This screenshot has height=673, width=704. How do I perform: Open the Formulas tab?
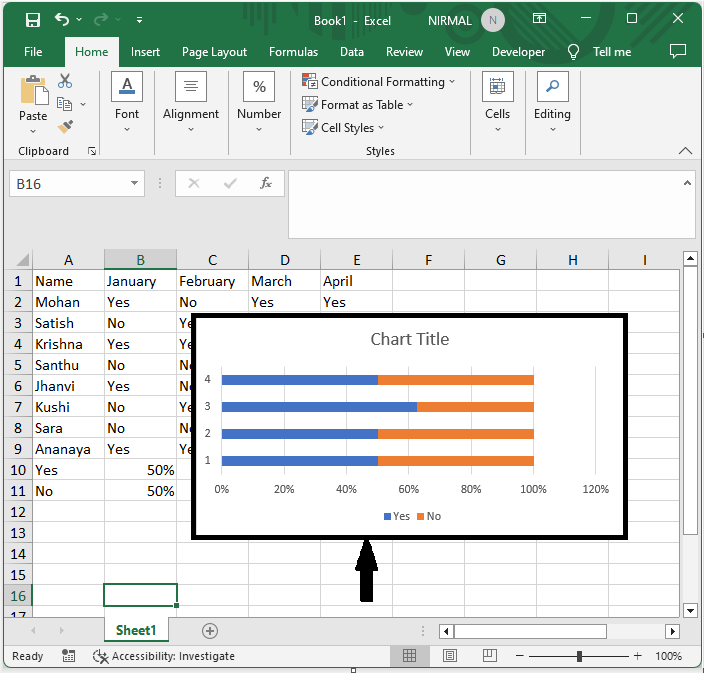pos(293,52)
